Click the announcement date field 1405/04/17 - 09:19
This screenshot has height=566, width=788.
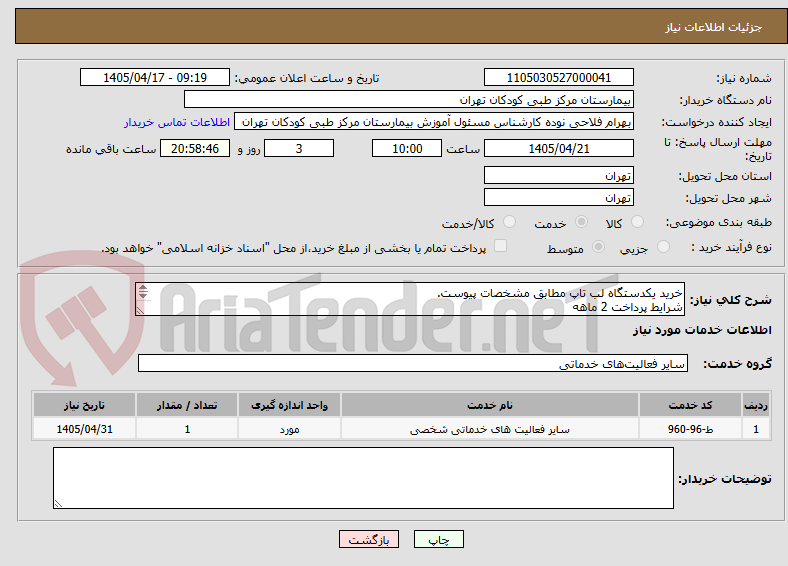click(155, 77)
